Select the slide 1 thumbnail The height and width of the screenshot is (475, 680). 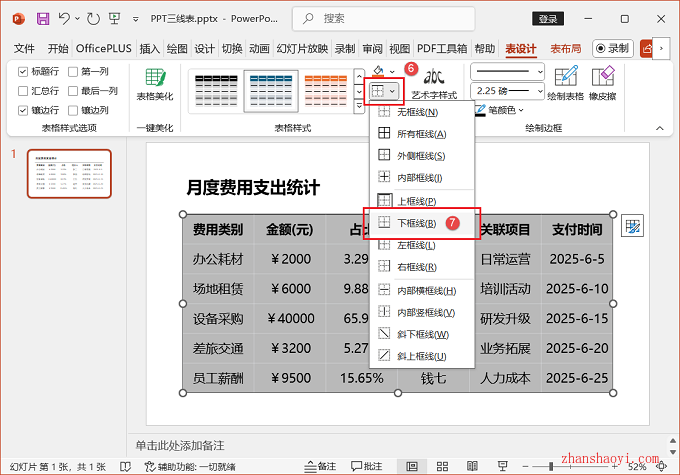(x=69, y=174)
